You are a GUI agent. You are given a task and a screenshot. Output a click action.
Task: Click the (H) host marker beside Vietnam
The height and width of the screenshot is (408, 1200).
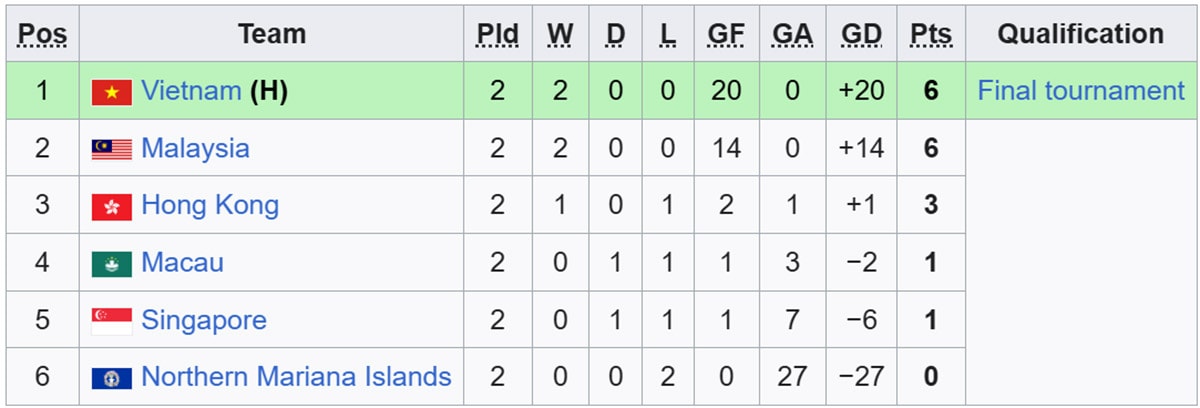point(269,91)
